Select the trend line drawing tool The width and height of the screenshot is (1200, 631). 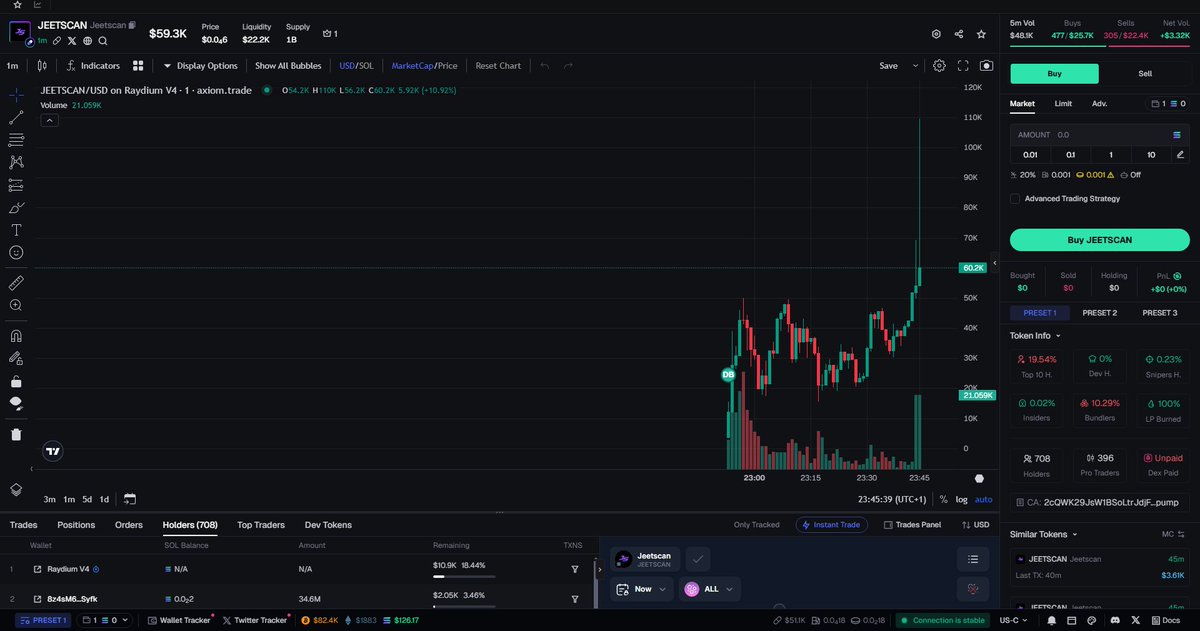[x=16, y=118]
